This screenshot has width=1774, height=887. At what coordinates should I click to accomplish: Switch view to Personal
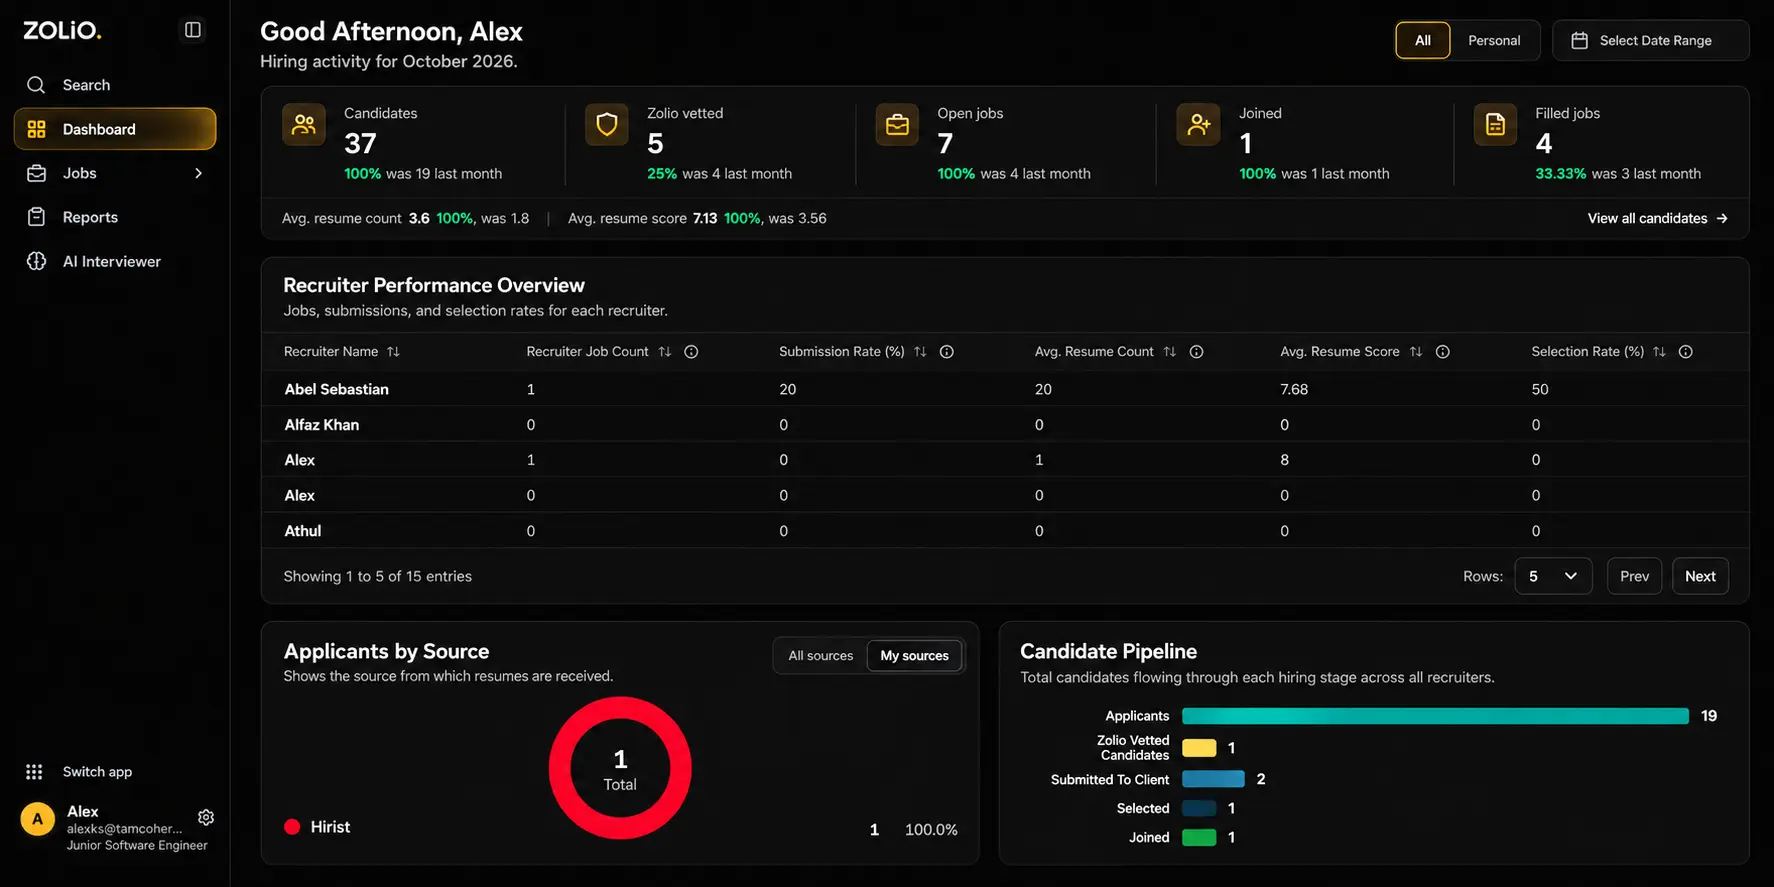click(1494, 40)
